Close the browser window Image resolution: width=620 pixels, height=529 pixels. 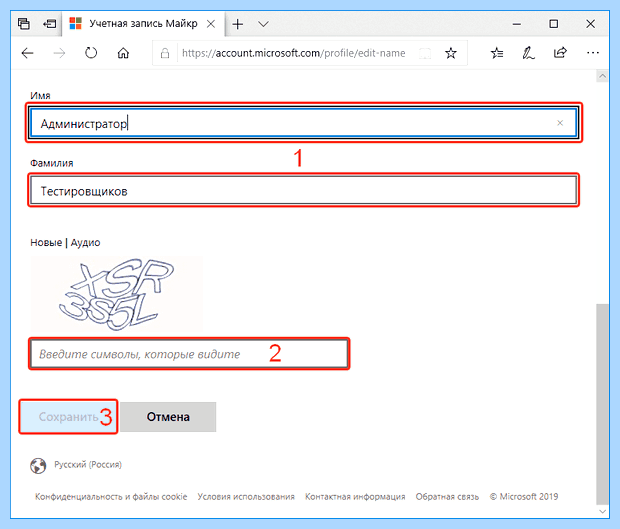590,24
